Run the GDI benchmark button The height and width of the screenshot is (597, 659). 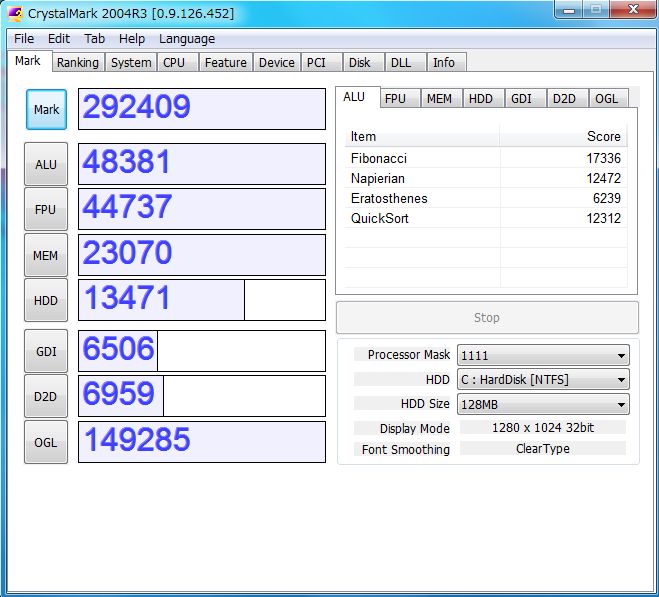click(x=46, y=351)
